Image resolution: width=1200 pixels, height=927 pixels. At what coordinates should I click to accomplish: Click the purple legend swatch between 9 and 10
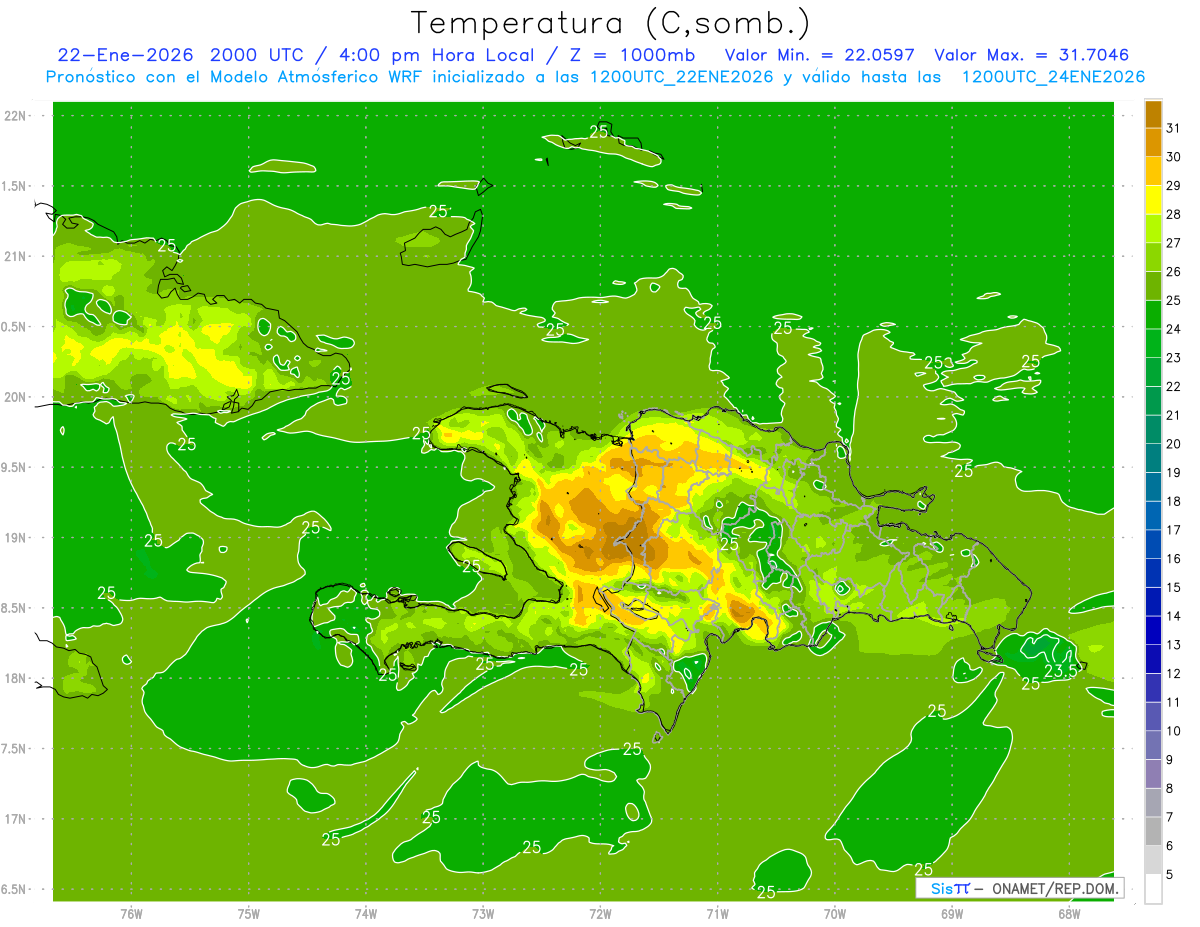click(1153, 745)
